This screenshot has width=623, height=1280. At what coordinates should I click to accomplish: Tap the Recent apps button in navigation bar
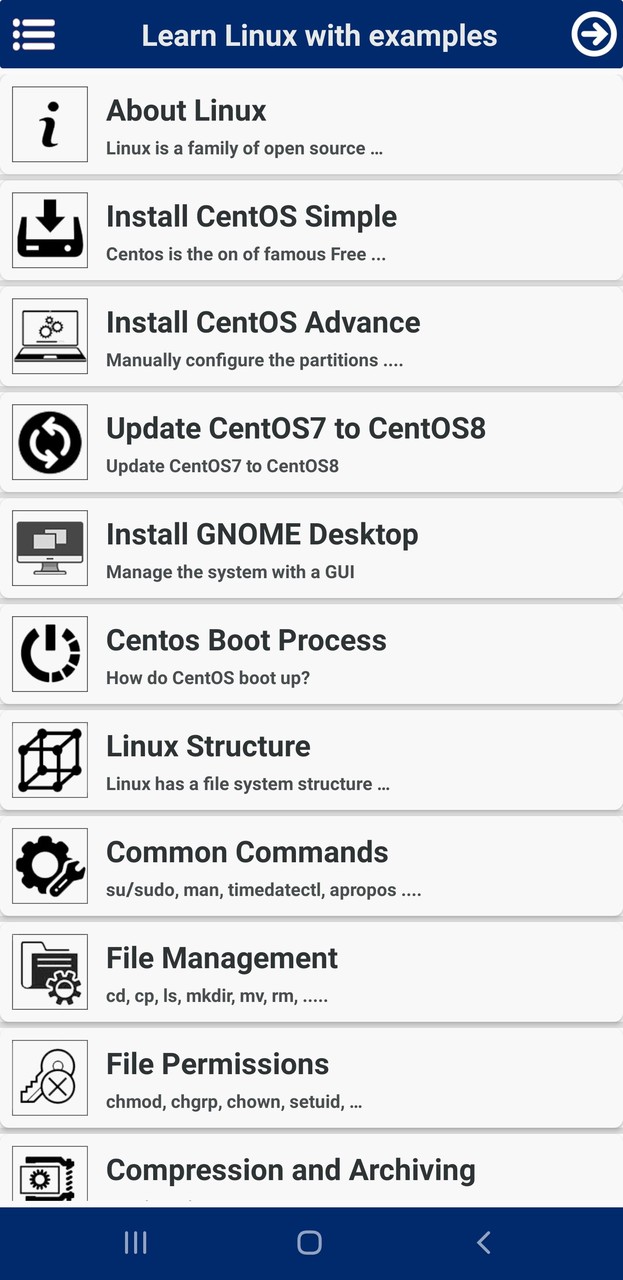(135, 1242)
